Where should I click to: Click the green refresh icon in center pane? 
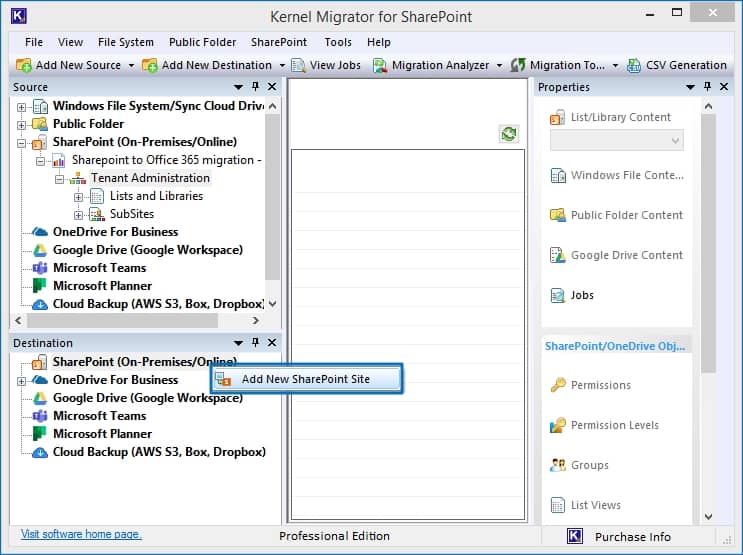(x=509, y=134)
